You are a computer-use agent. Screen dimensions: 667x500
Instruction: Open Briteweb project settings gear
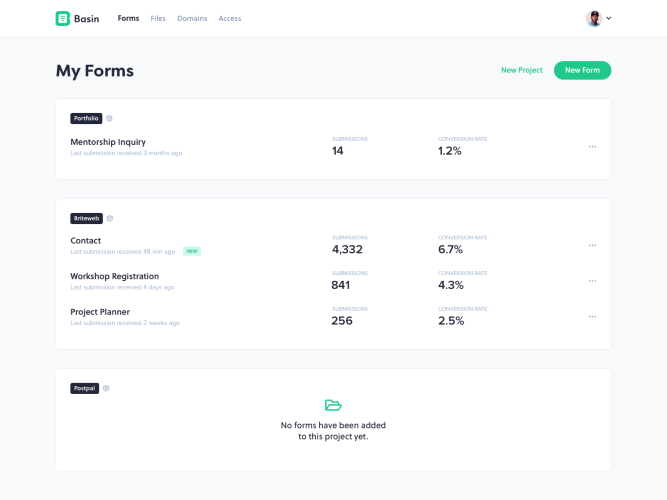point(110,218)
